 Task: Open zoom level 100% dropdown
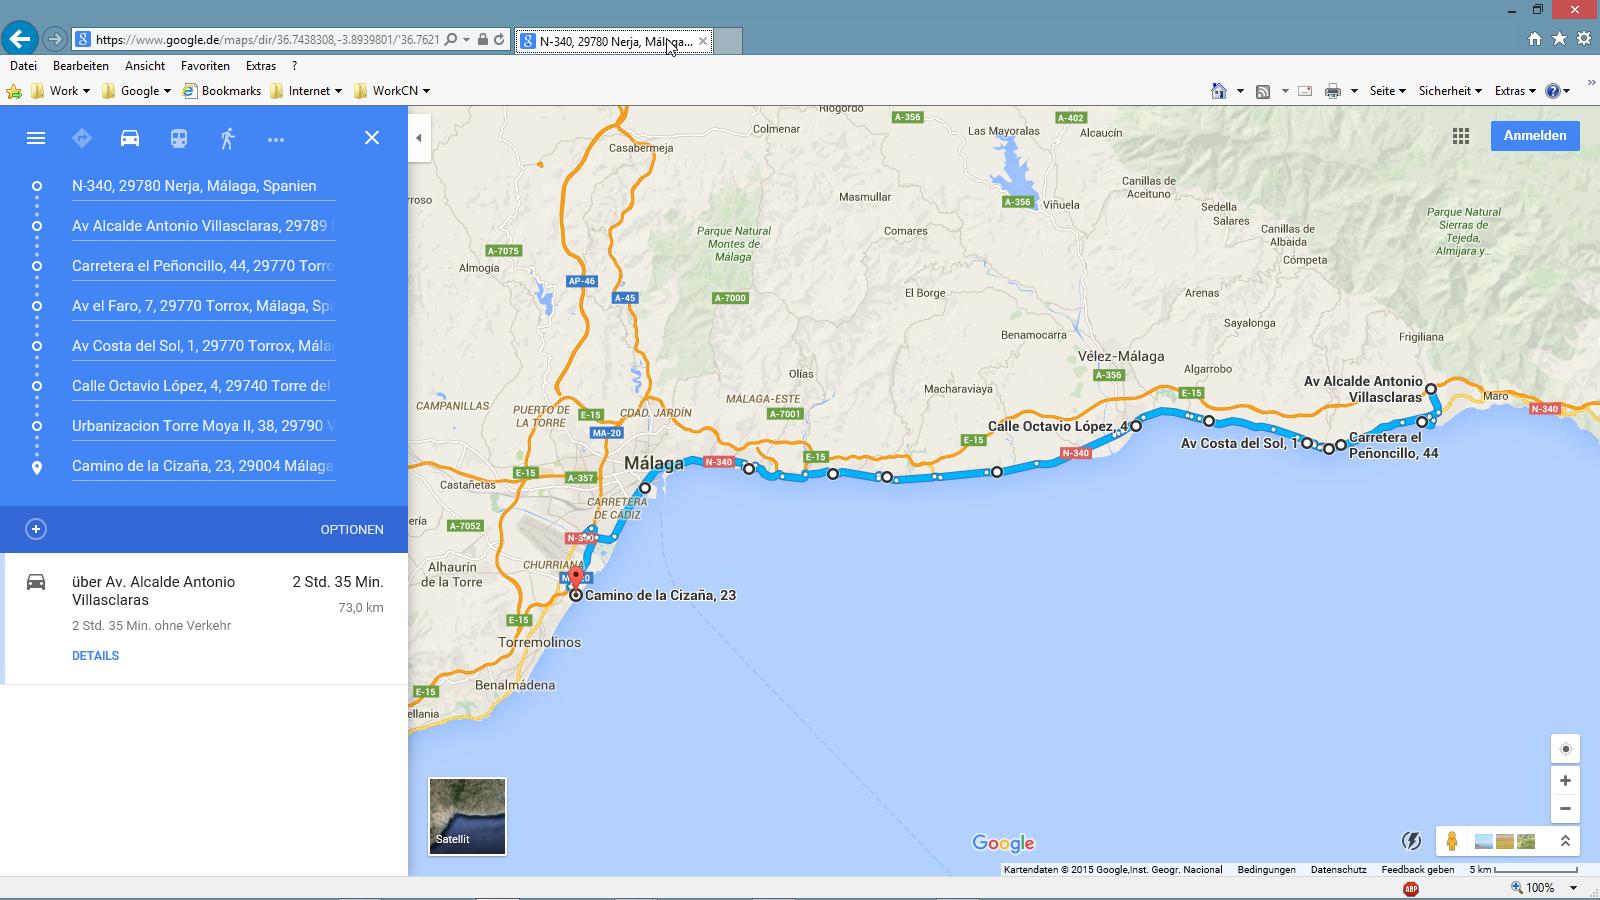coord(1573,888)
